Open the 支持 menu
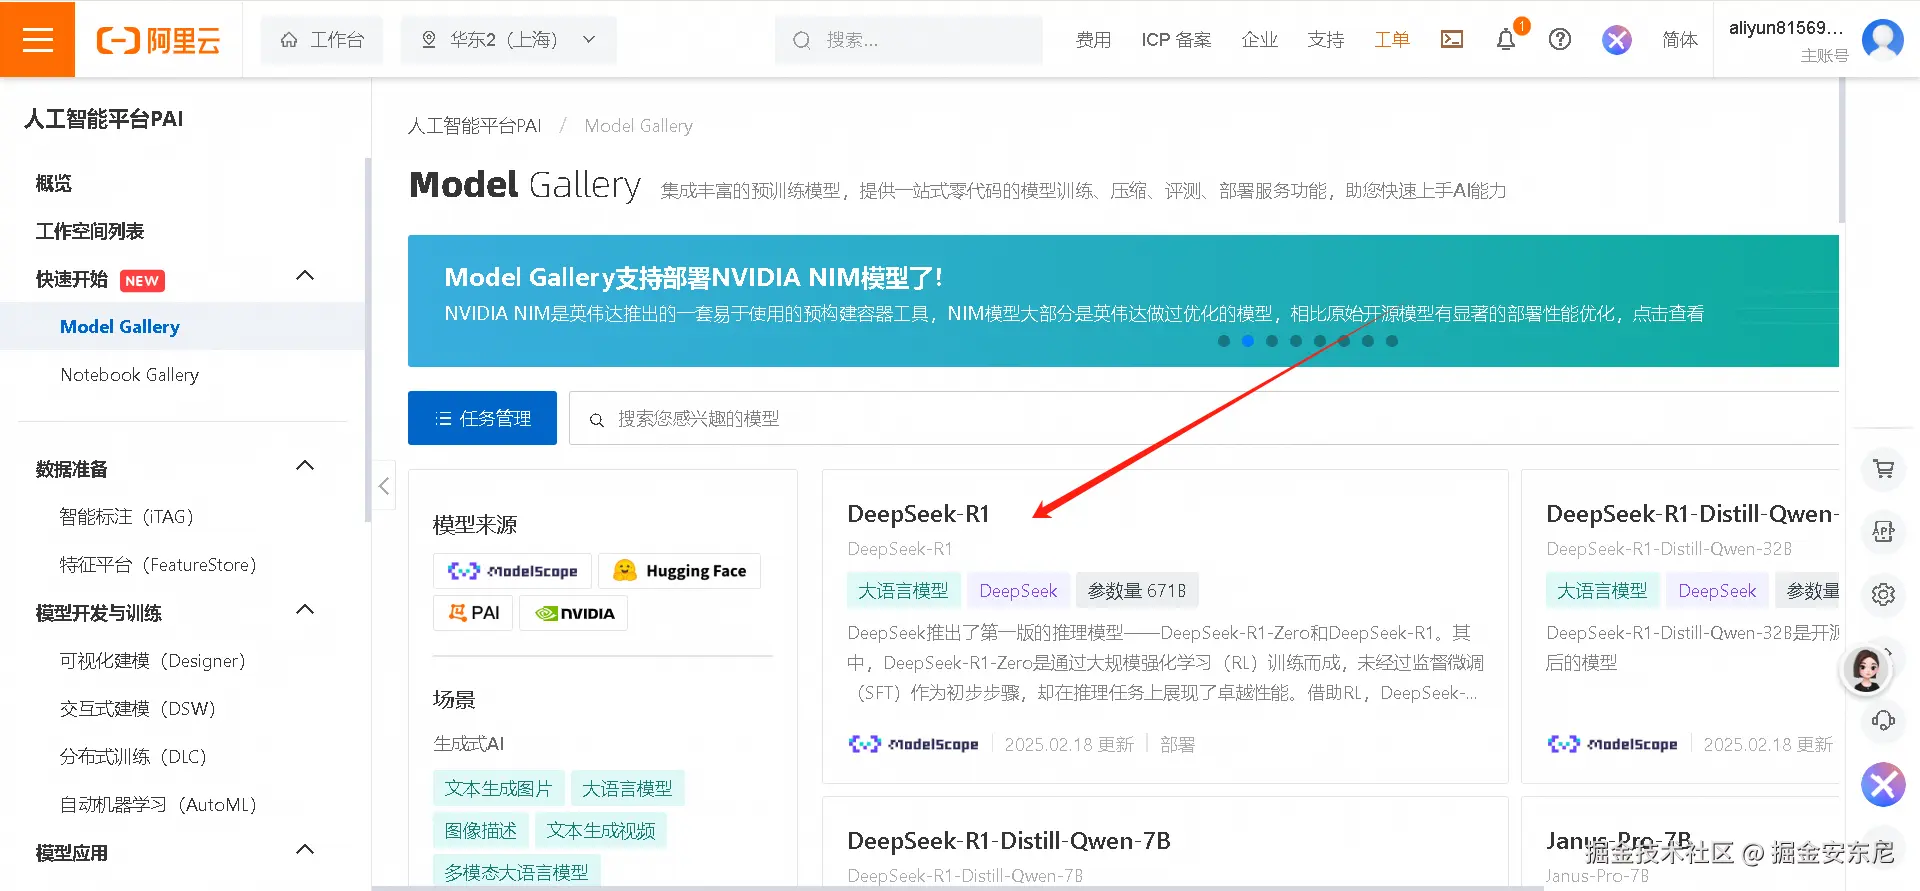This screenshot has height=891, width=1920. tap(1325, 40)
